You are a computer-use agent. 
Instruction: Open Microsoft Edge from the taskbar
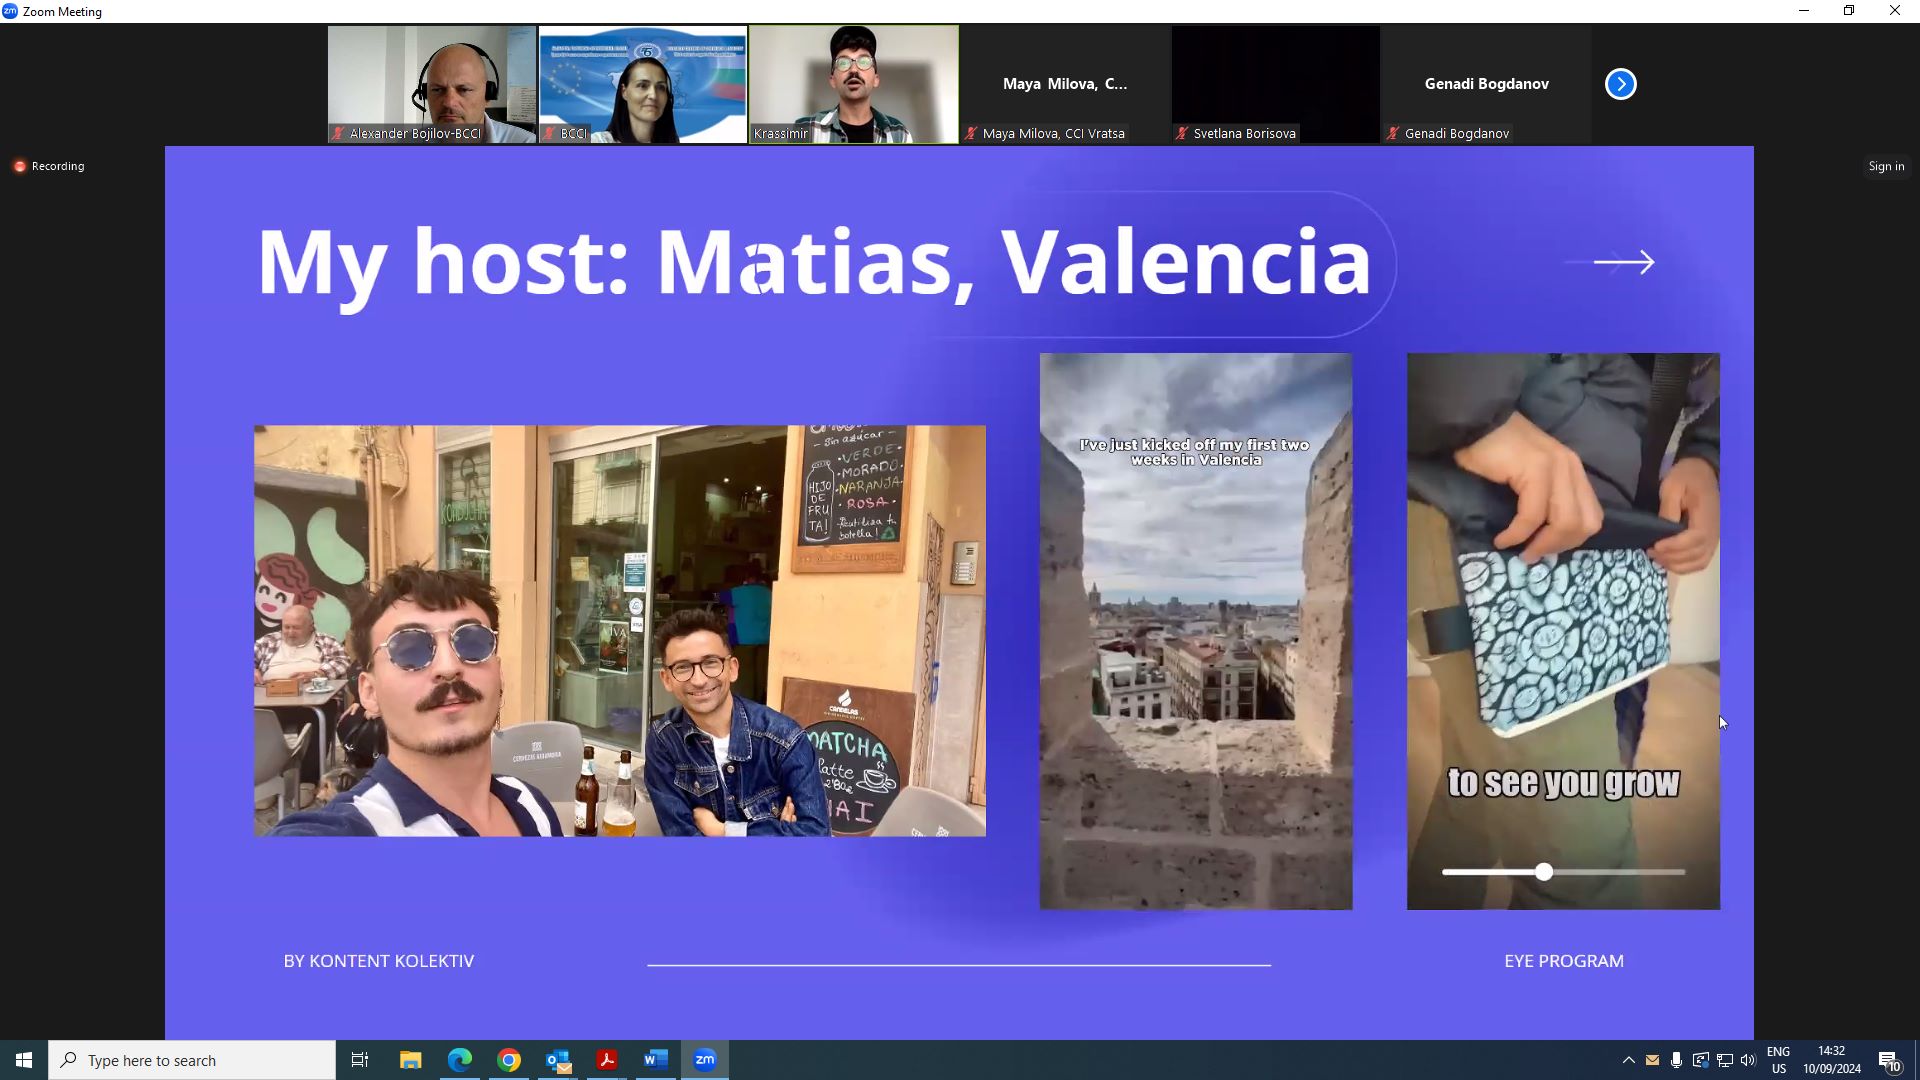(x=459, y=1060)
